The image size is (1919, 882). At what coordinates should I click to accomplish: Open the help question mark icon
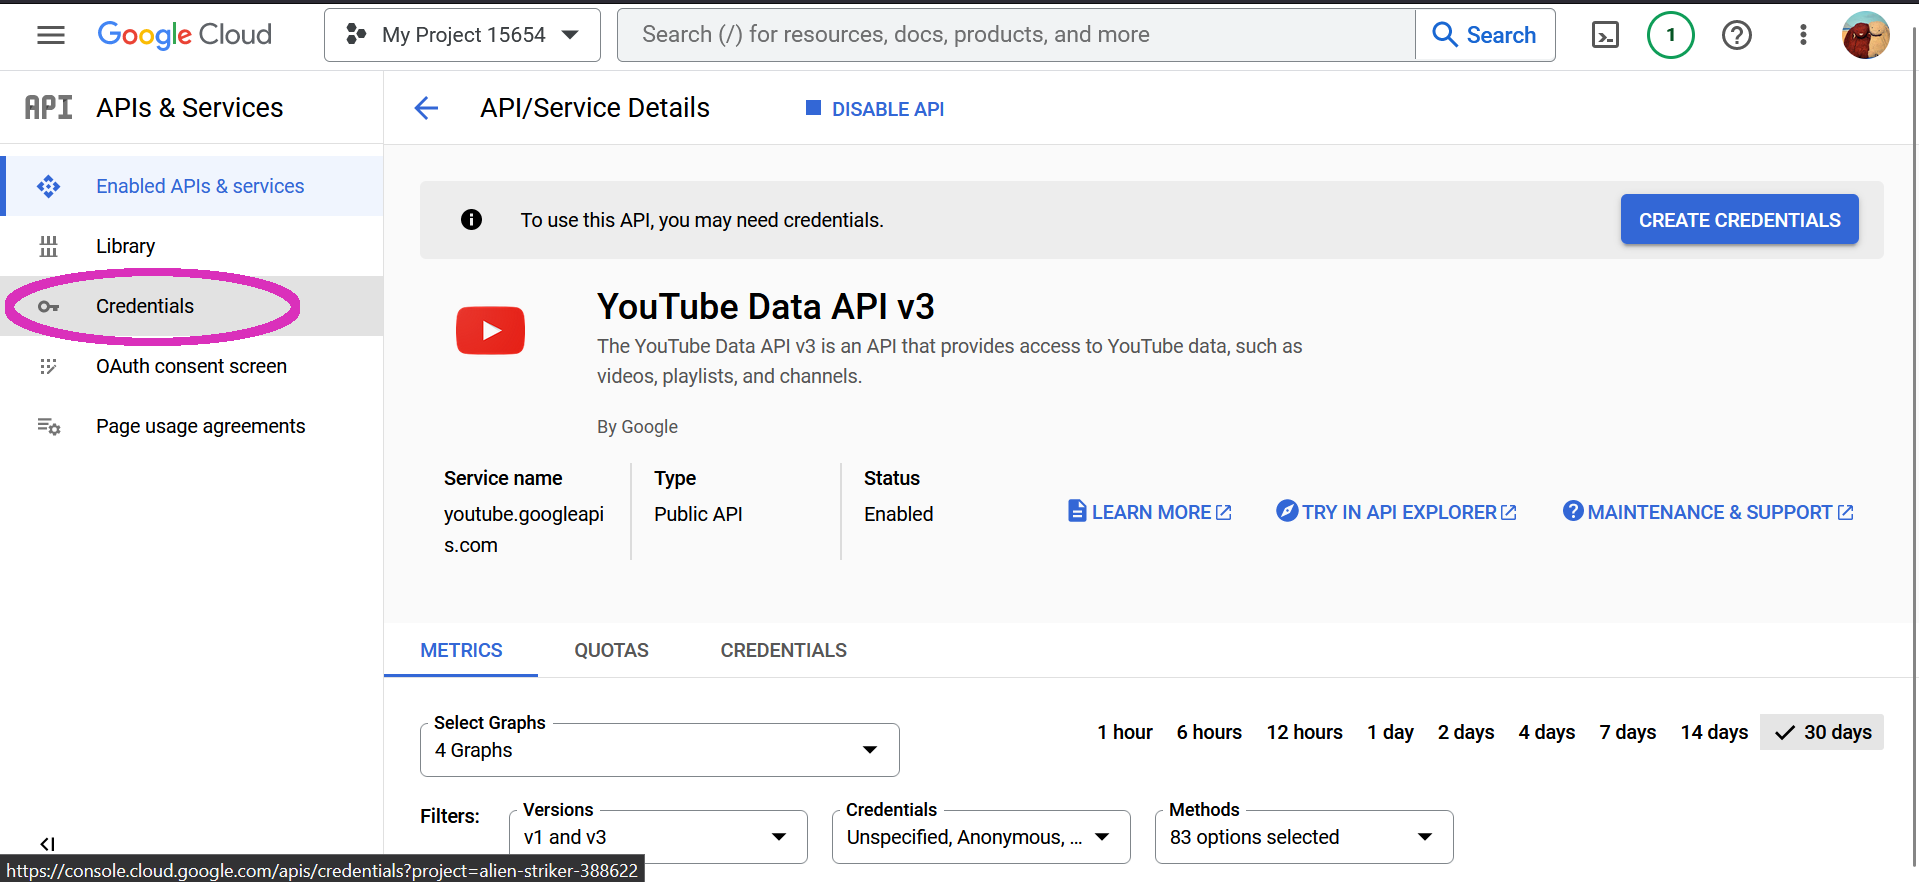pyautogui.click(x=1736, y=35)
